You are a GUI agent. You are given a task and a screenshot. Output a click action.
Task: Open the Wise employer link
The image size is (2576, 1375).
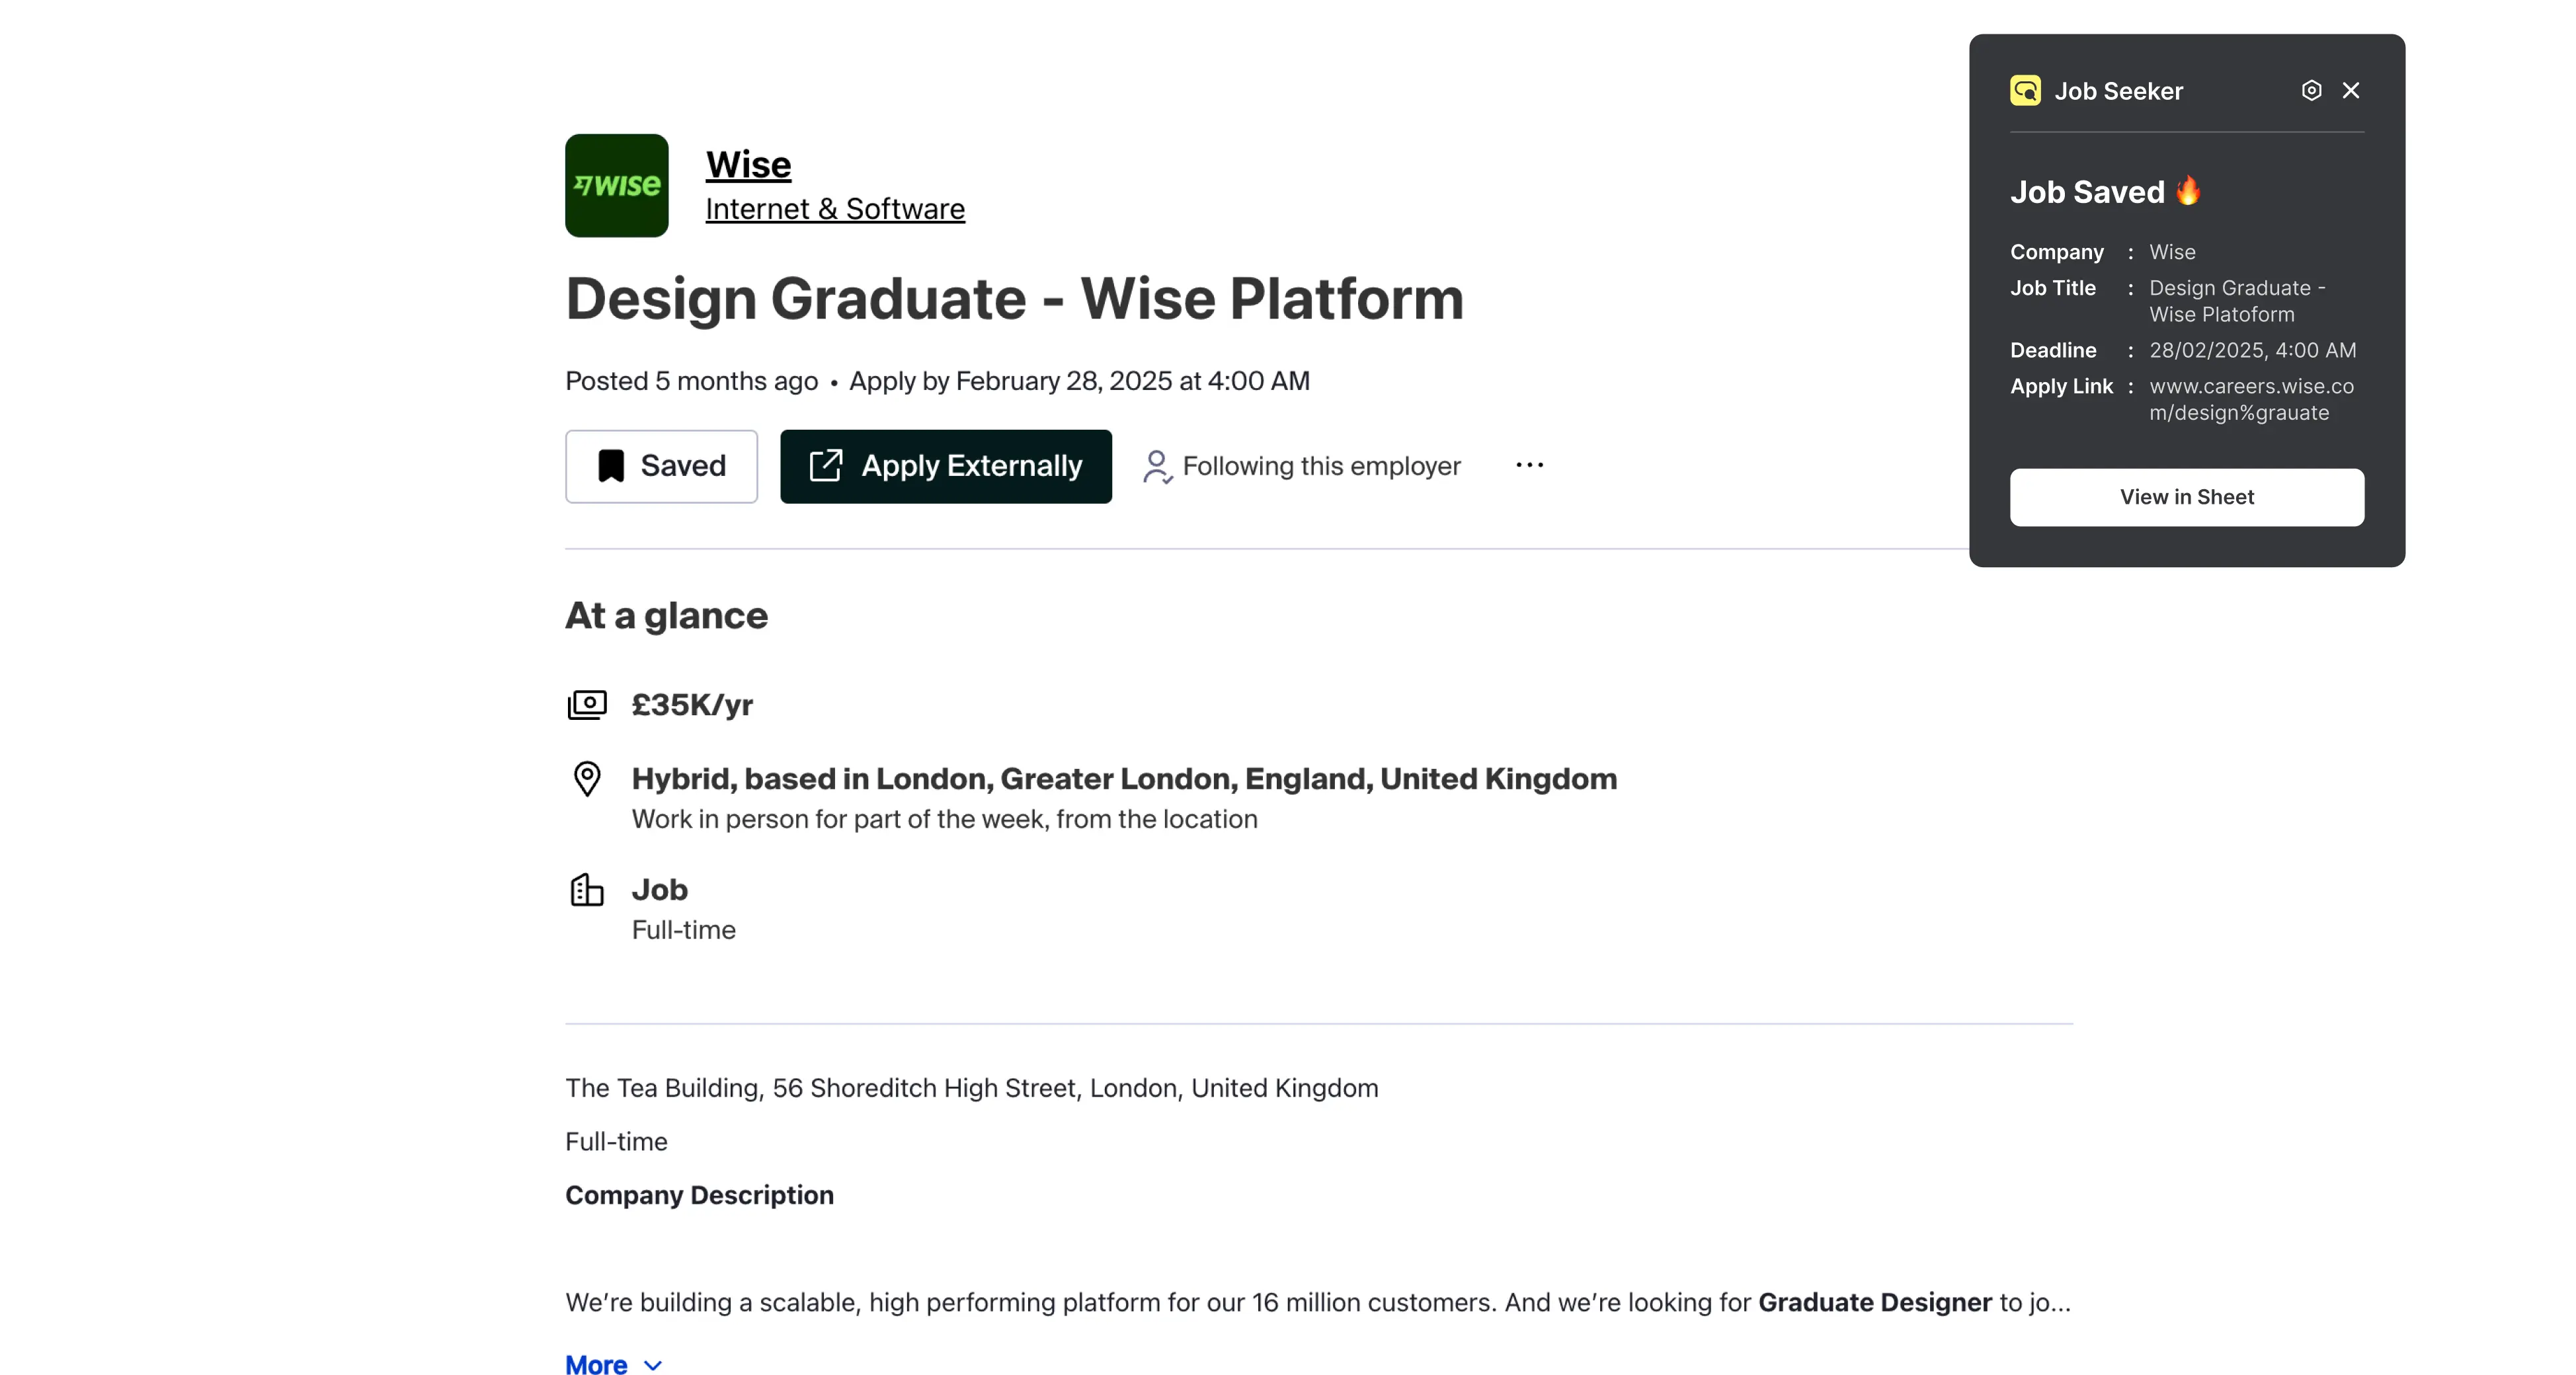(x=748, y=164)
